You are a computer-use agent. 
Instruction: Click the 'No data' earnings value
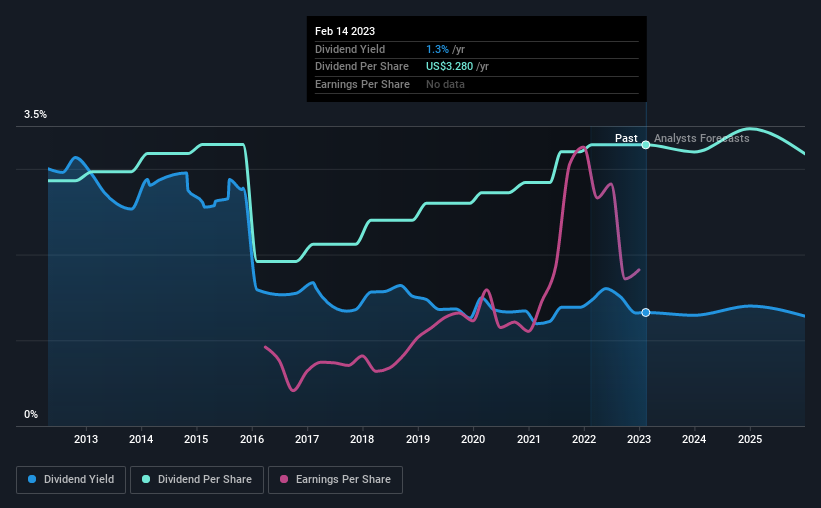pyautogui.click(x=445, y=84)
